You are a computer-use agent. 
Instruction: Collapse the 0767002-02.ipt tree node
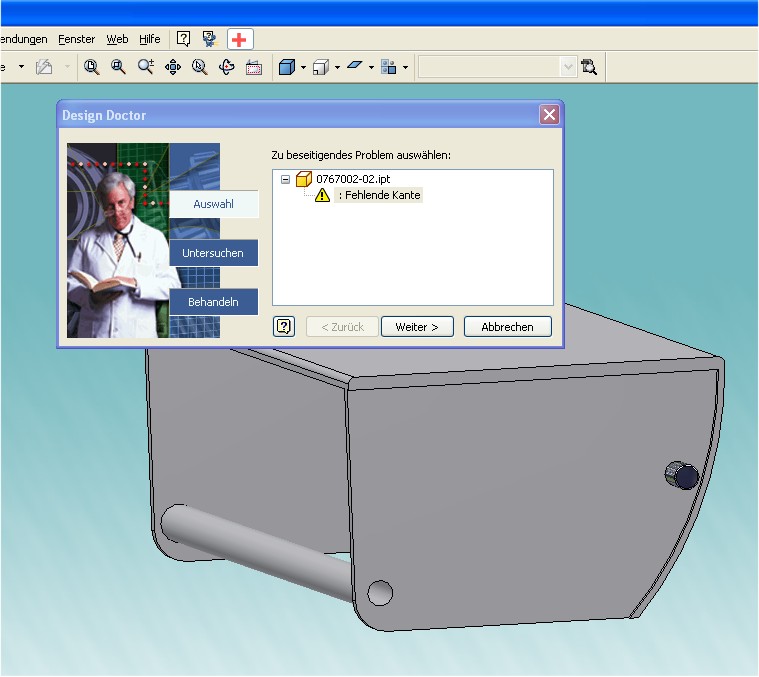(x=286, y=180)
